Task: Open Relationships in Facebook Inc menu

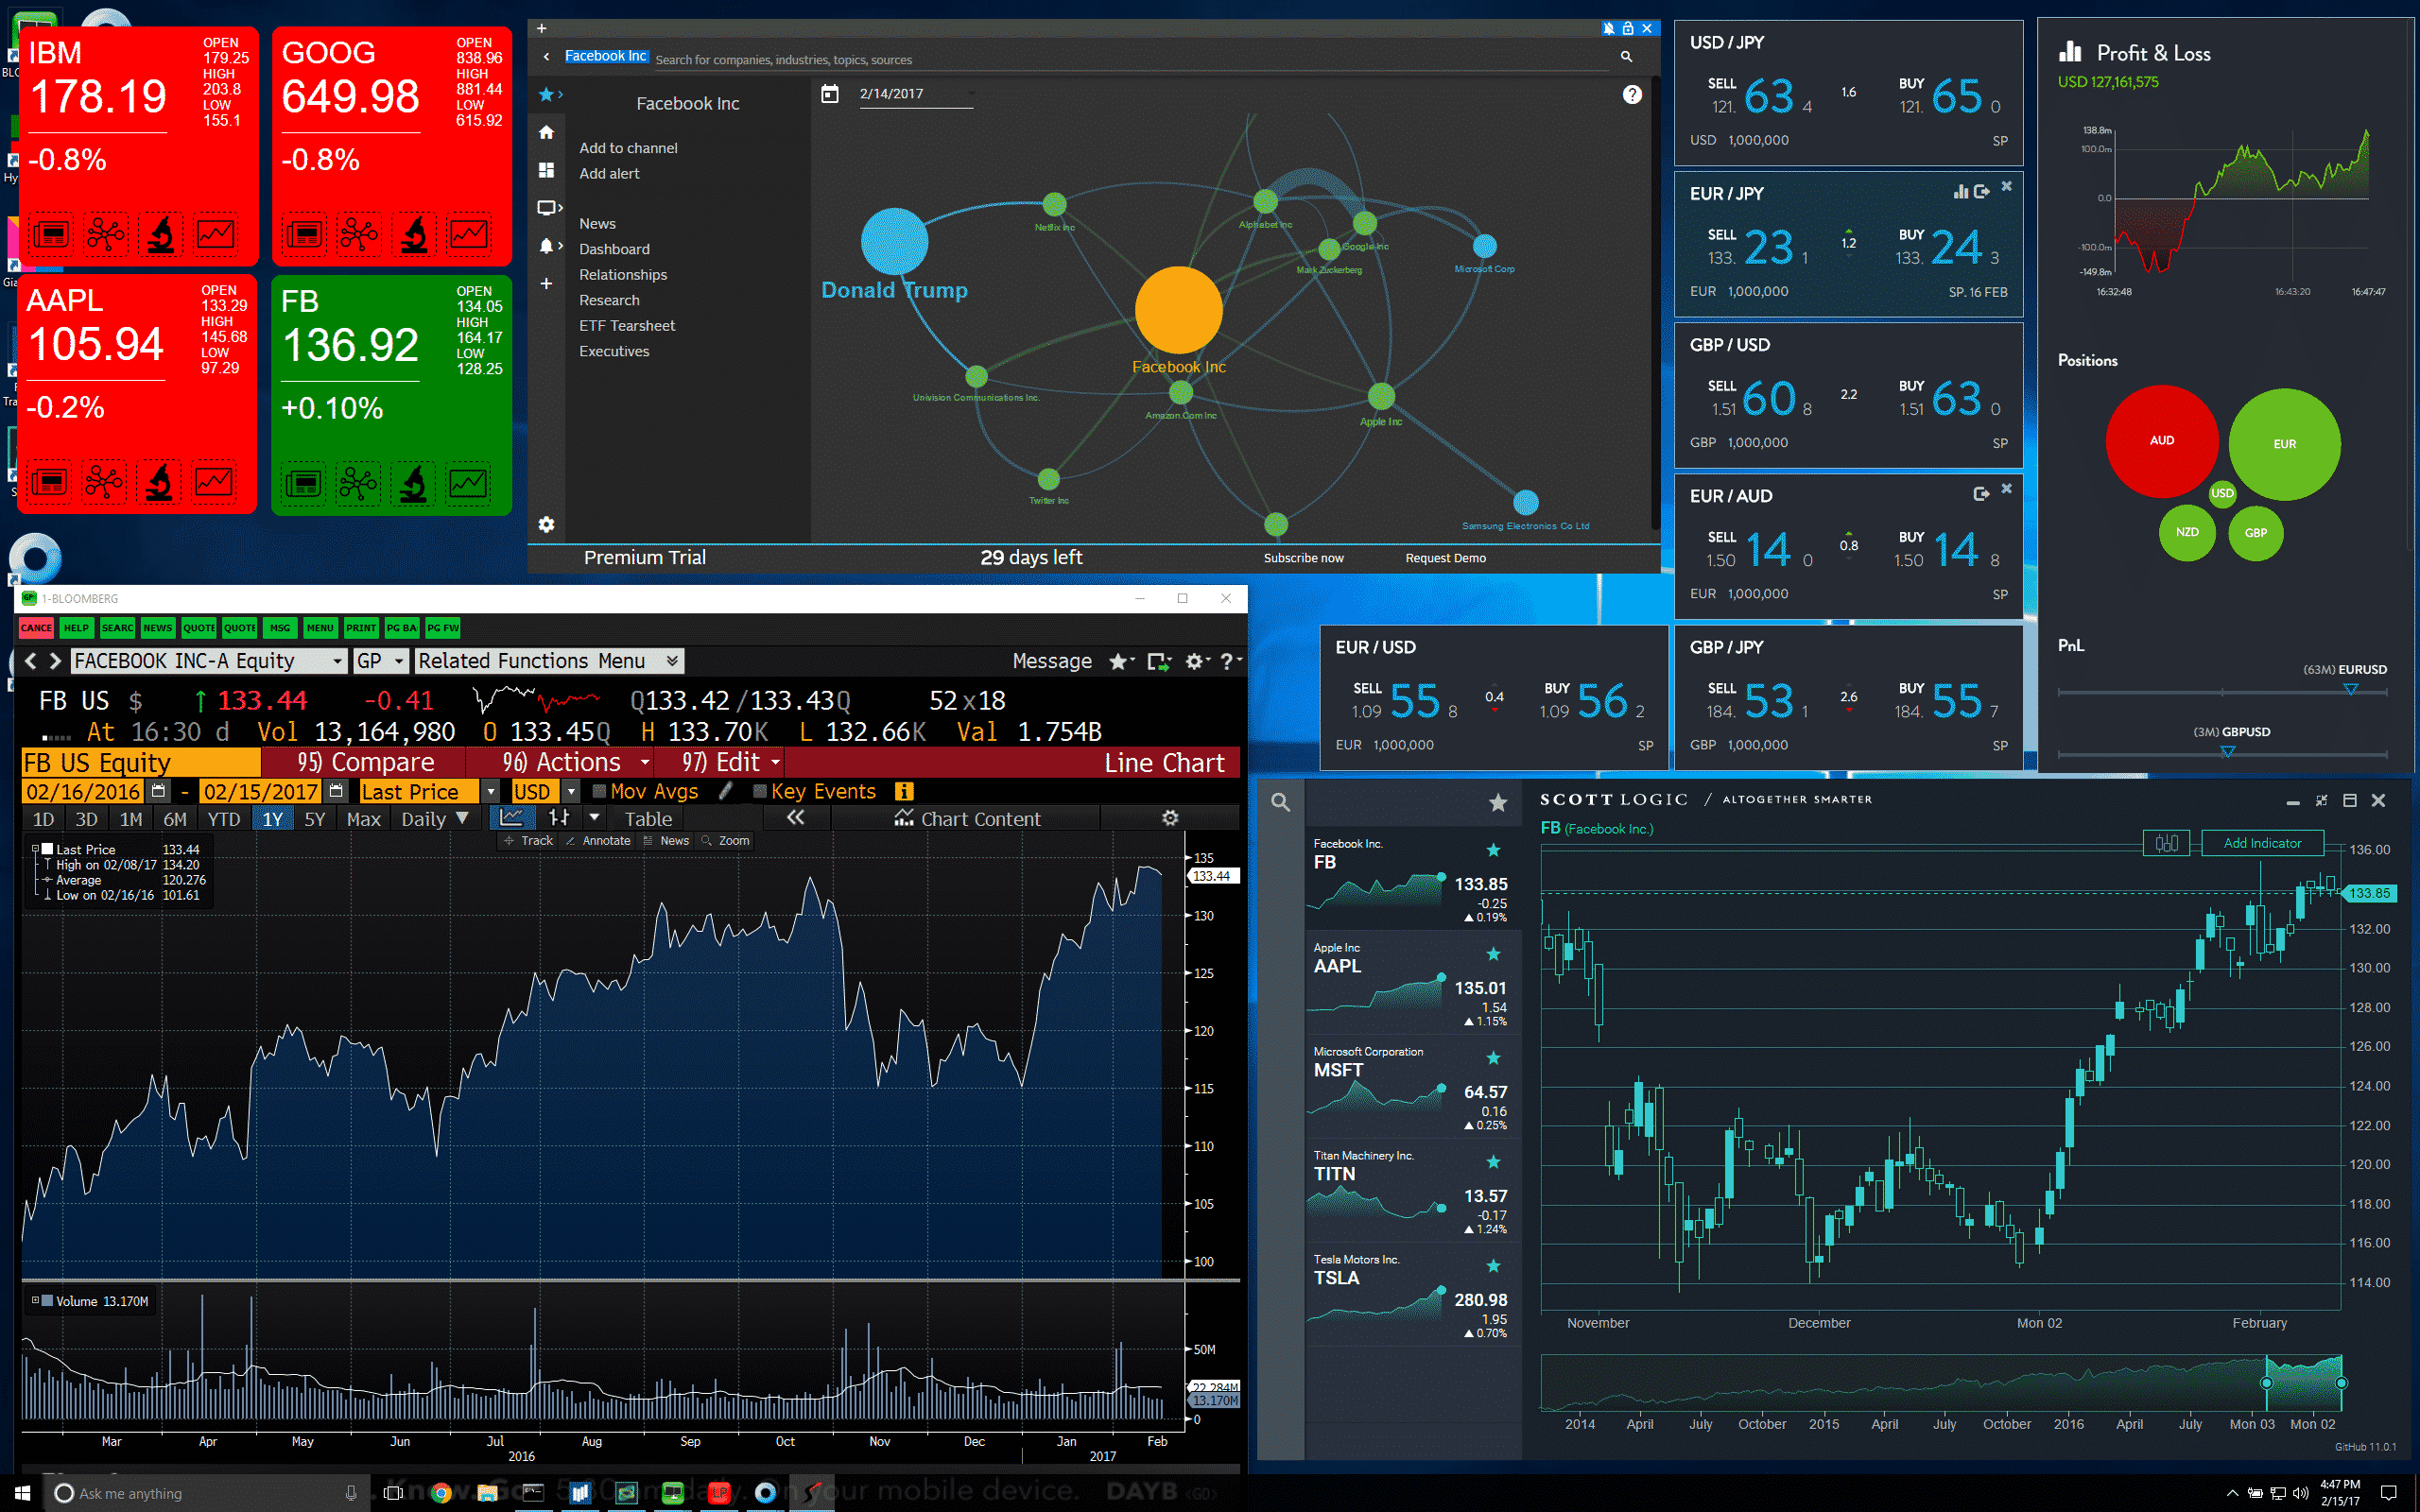Action: pyautogui.click(x=622, y=275)
